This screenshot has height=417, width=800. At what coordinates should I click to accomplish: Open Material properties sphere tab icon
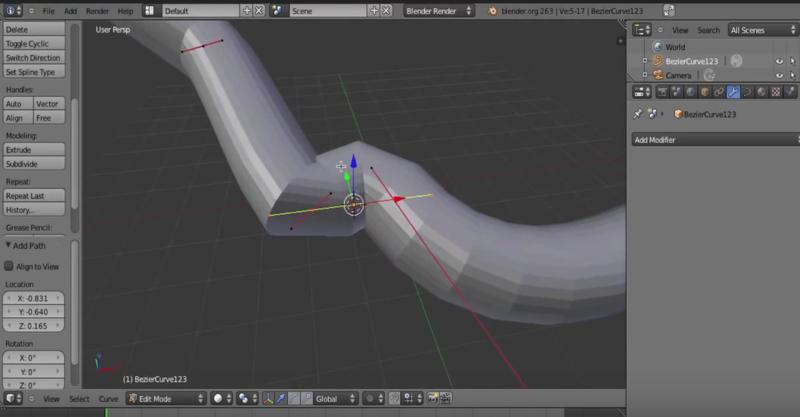coord(762,92)
